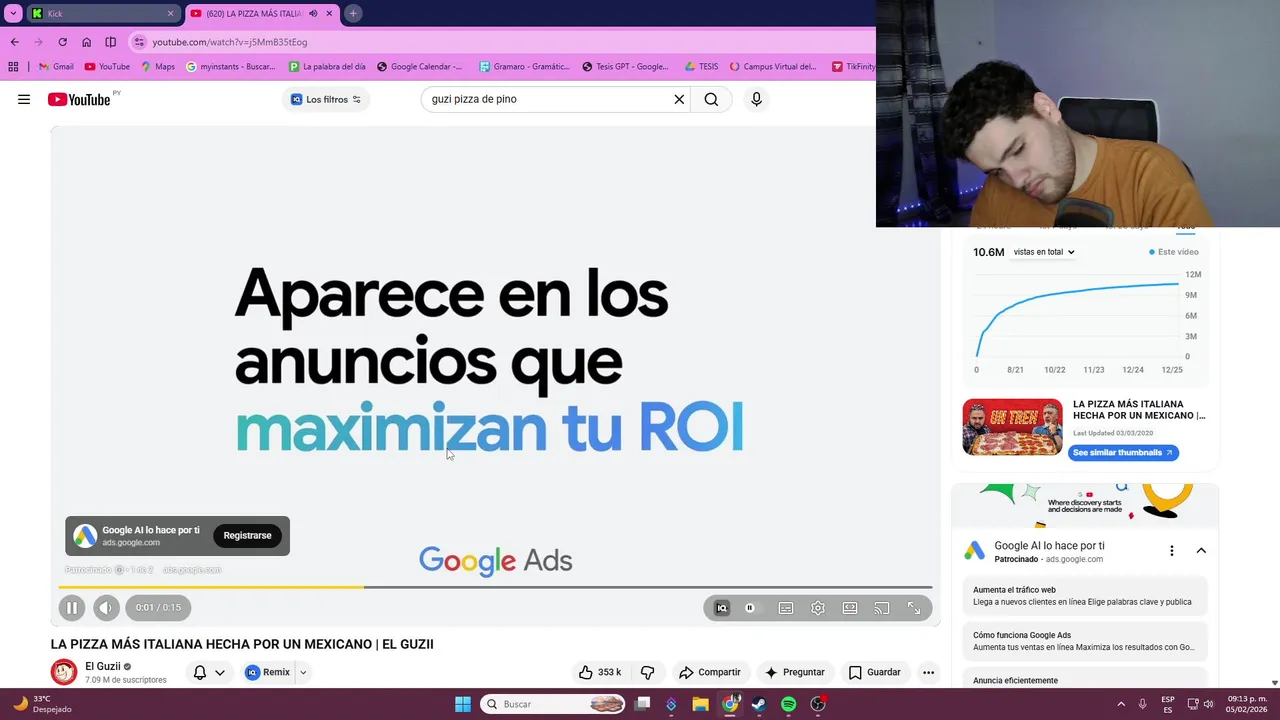Switch to the Kick browser tab

click(x=102, y=14)
